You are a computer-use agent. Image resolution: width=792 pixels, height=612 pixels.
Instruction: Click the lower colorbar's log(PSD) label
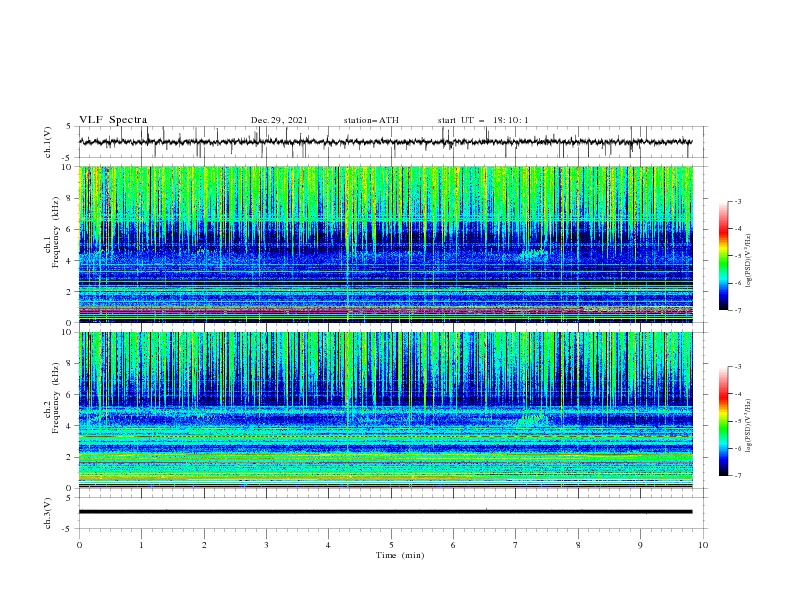point(749,425)
